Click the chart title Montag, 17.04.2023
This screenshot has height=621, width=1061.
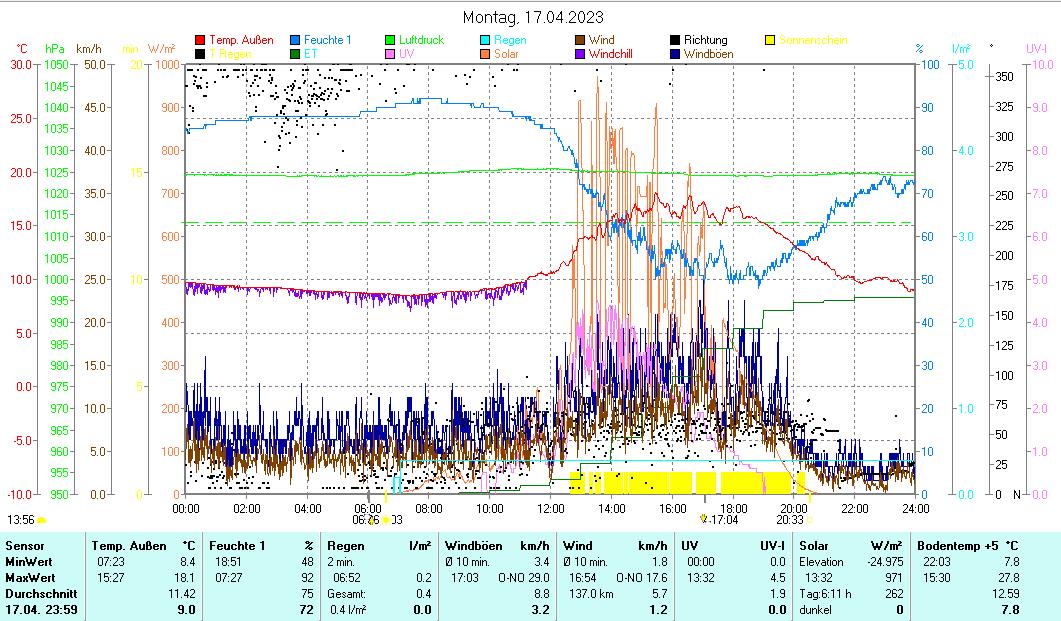[533, 18]
